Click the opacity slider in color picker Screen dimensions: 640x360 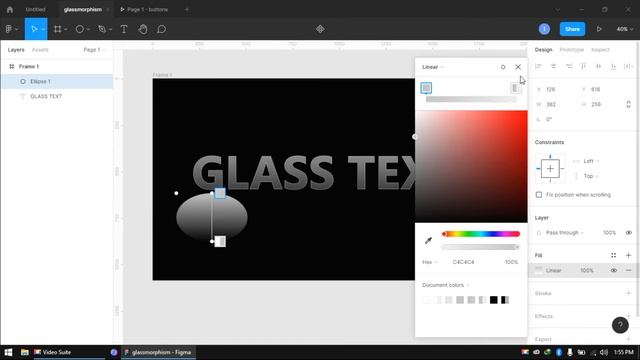pyautogui.click(x=481, y=247)
